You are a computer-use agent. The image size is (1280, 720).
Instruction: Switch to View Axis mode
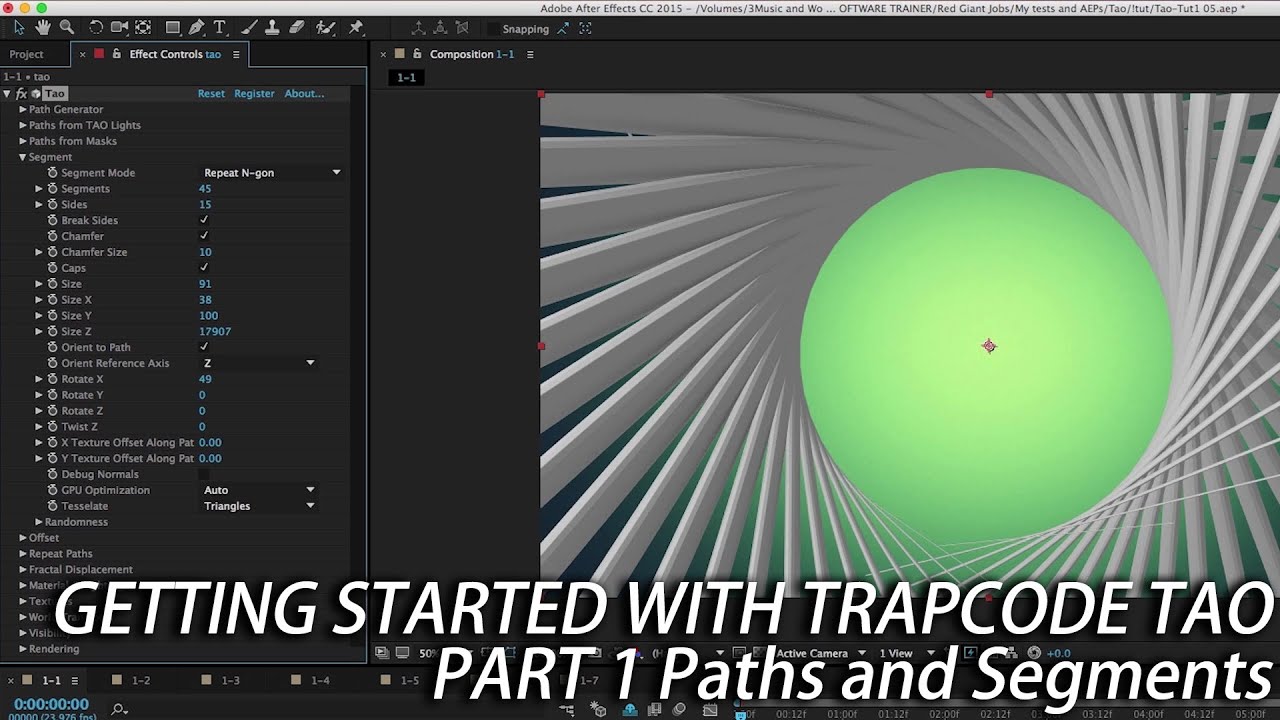(x=463, y=28)
